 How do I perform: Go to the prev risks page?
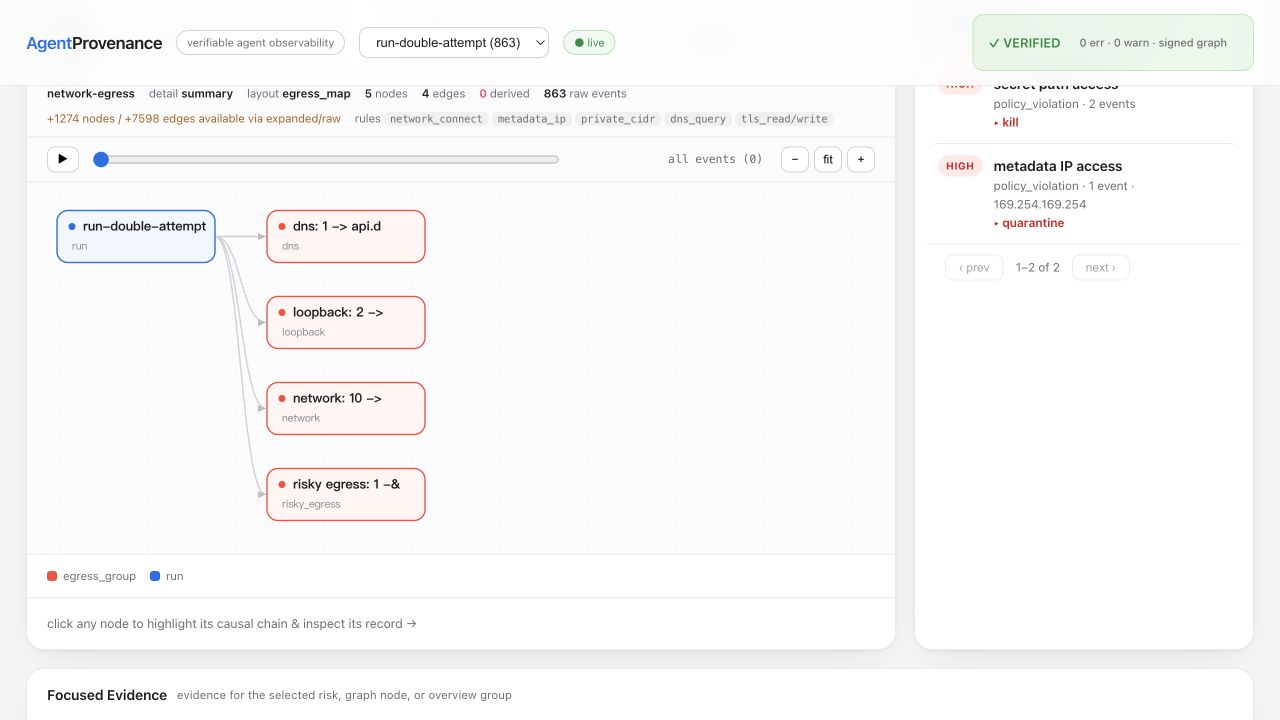click(974, 267)
